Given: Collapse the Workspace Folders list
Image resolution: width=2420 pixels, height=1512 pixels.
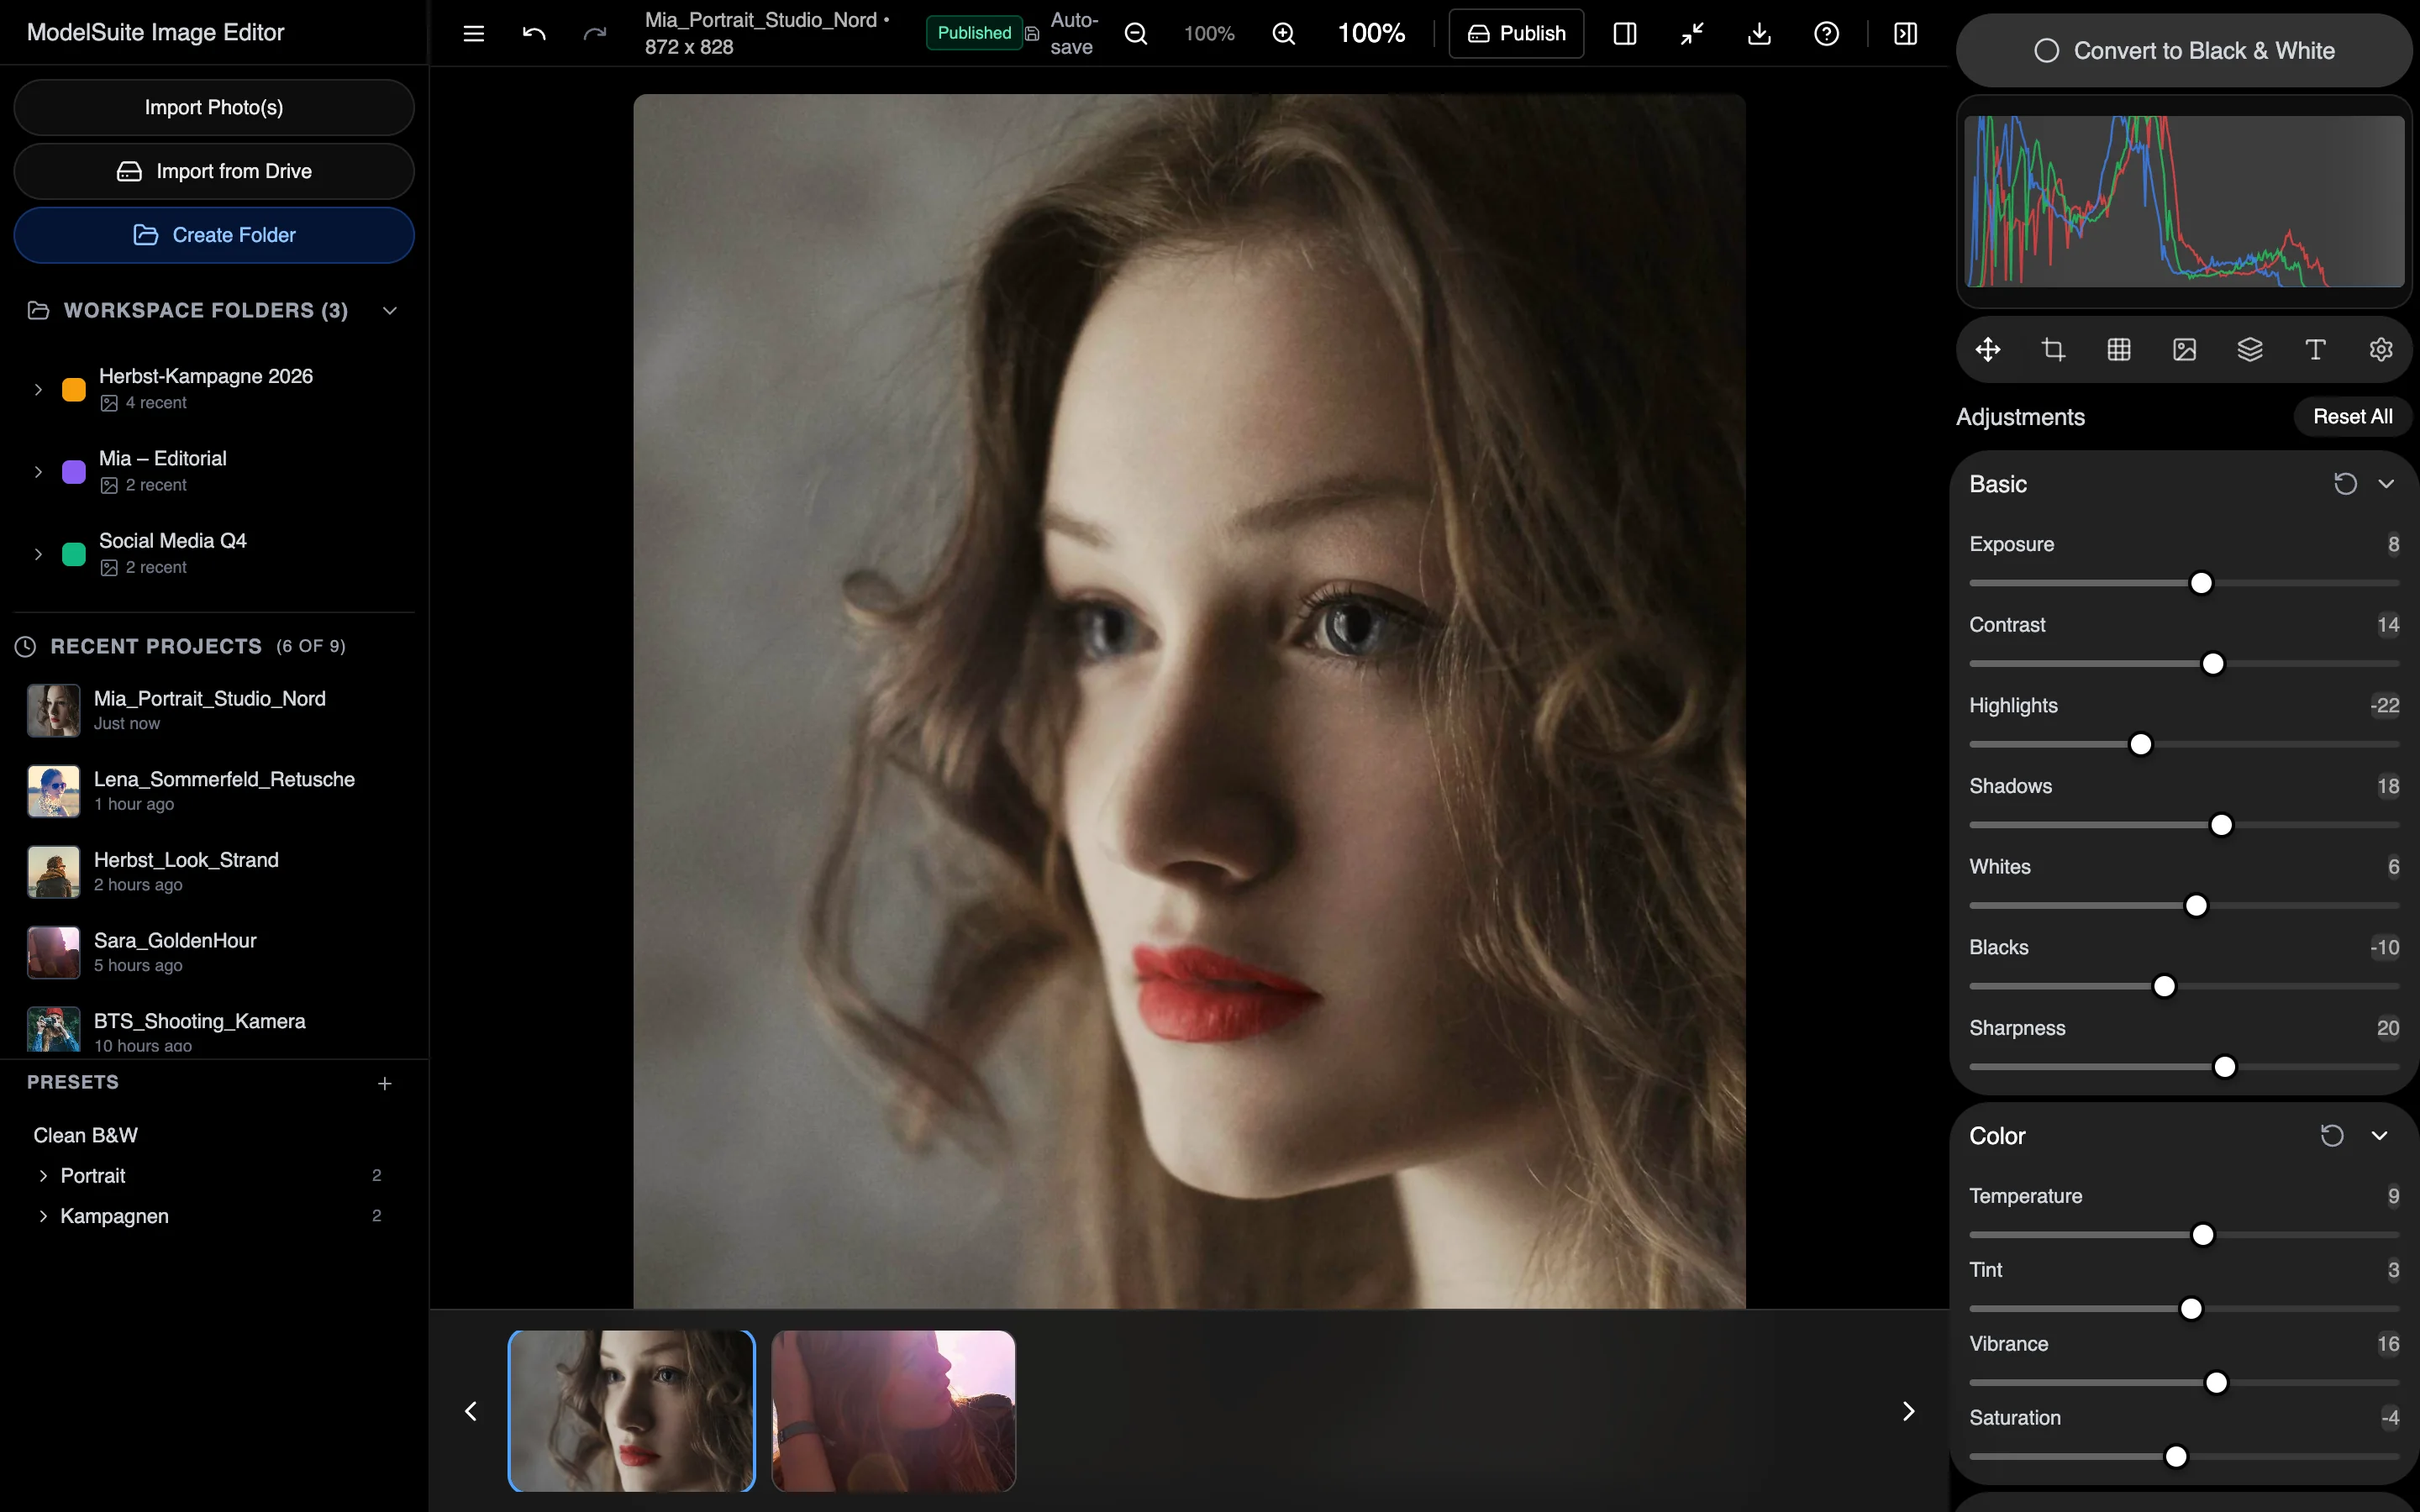Looking at the screenshot, I should coord(390,311).
